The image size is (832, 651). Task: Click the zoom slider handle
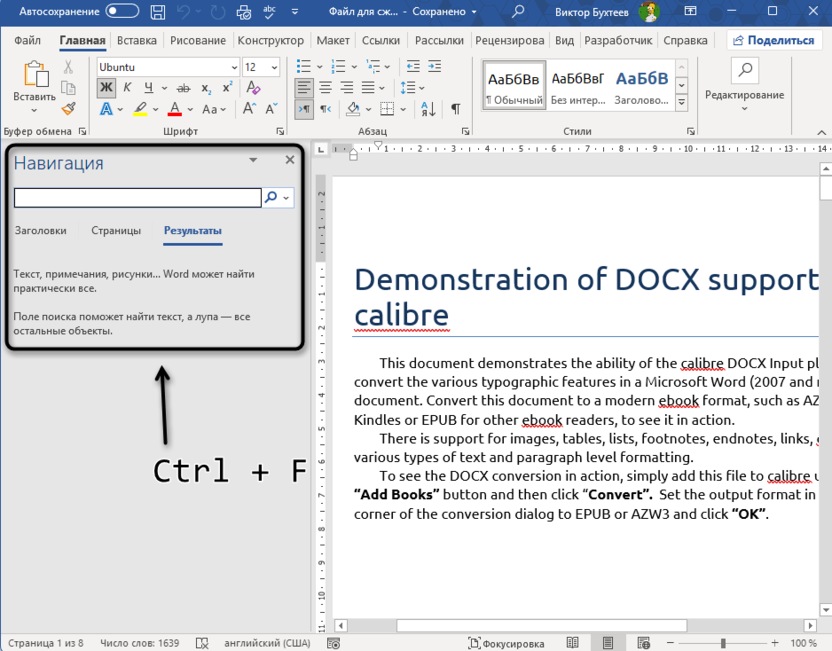pos(723,643)
